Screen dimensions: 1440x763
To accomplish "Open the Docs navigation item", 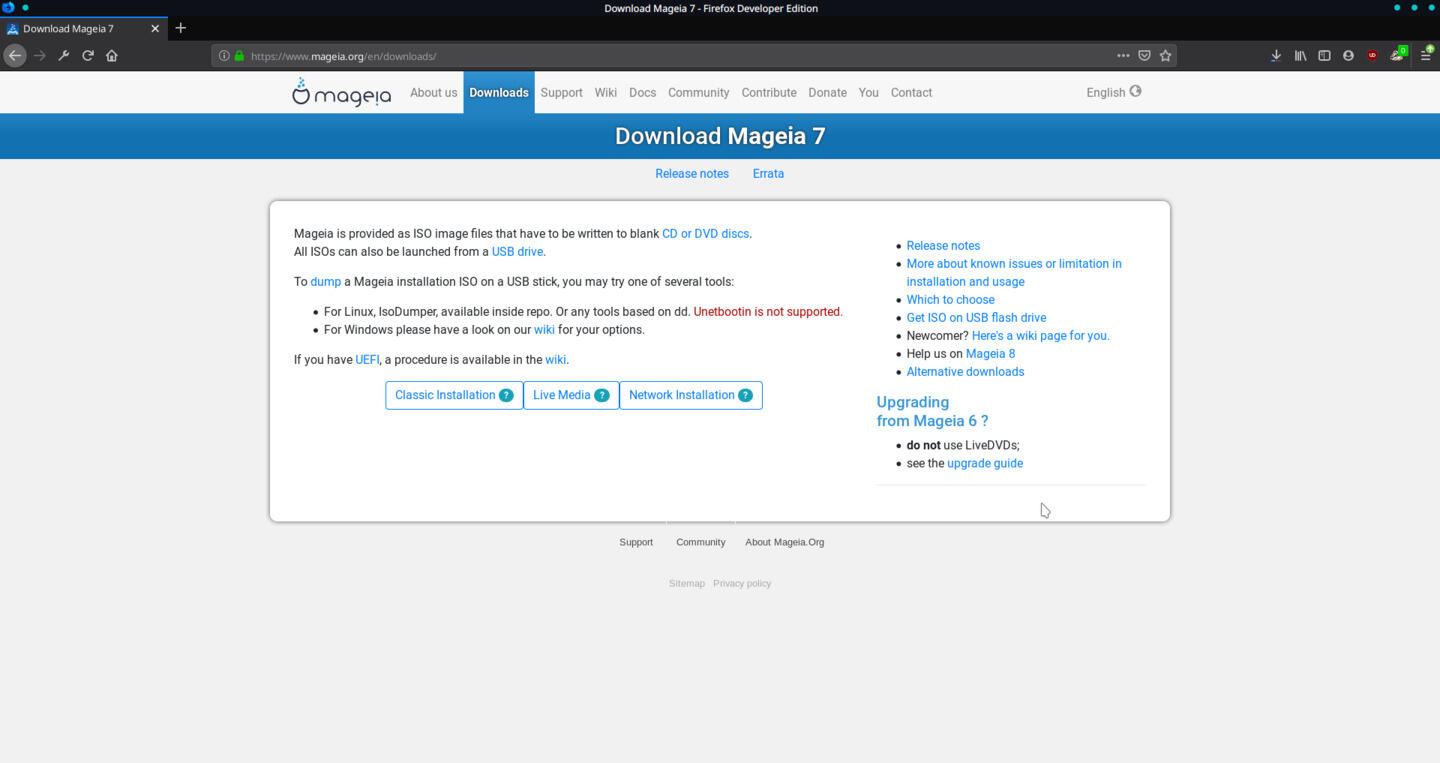I will click(x=642, y=92).
